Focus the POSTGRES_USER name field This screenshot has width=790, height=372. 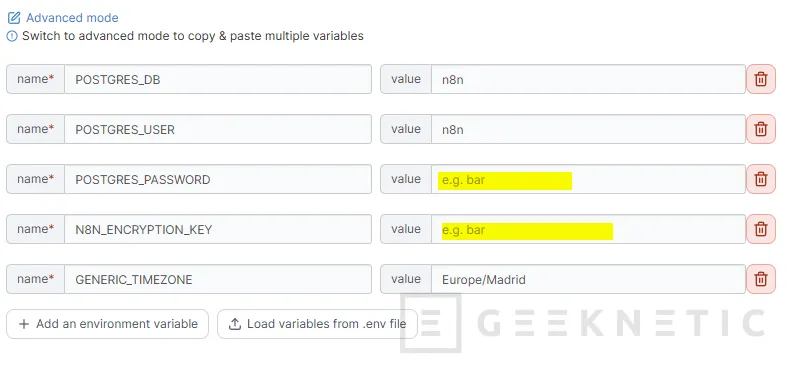click(218, 129)
